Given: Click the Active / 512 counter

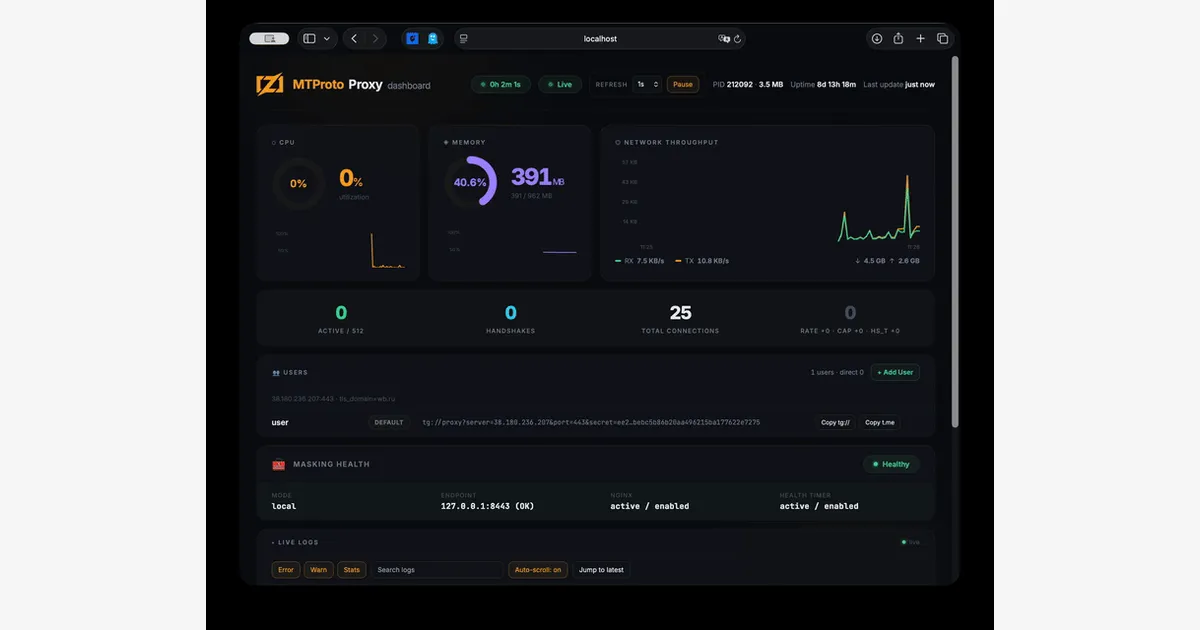Looking at the screenshot, I should (x=341, y=319).
